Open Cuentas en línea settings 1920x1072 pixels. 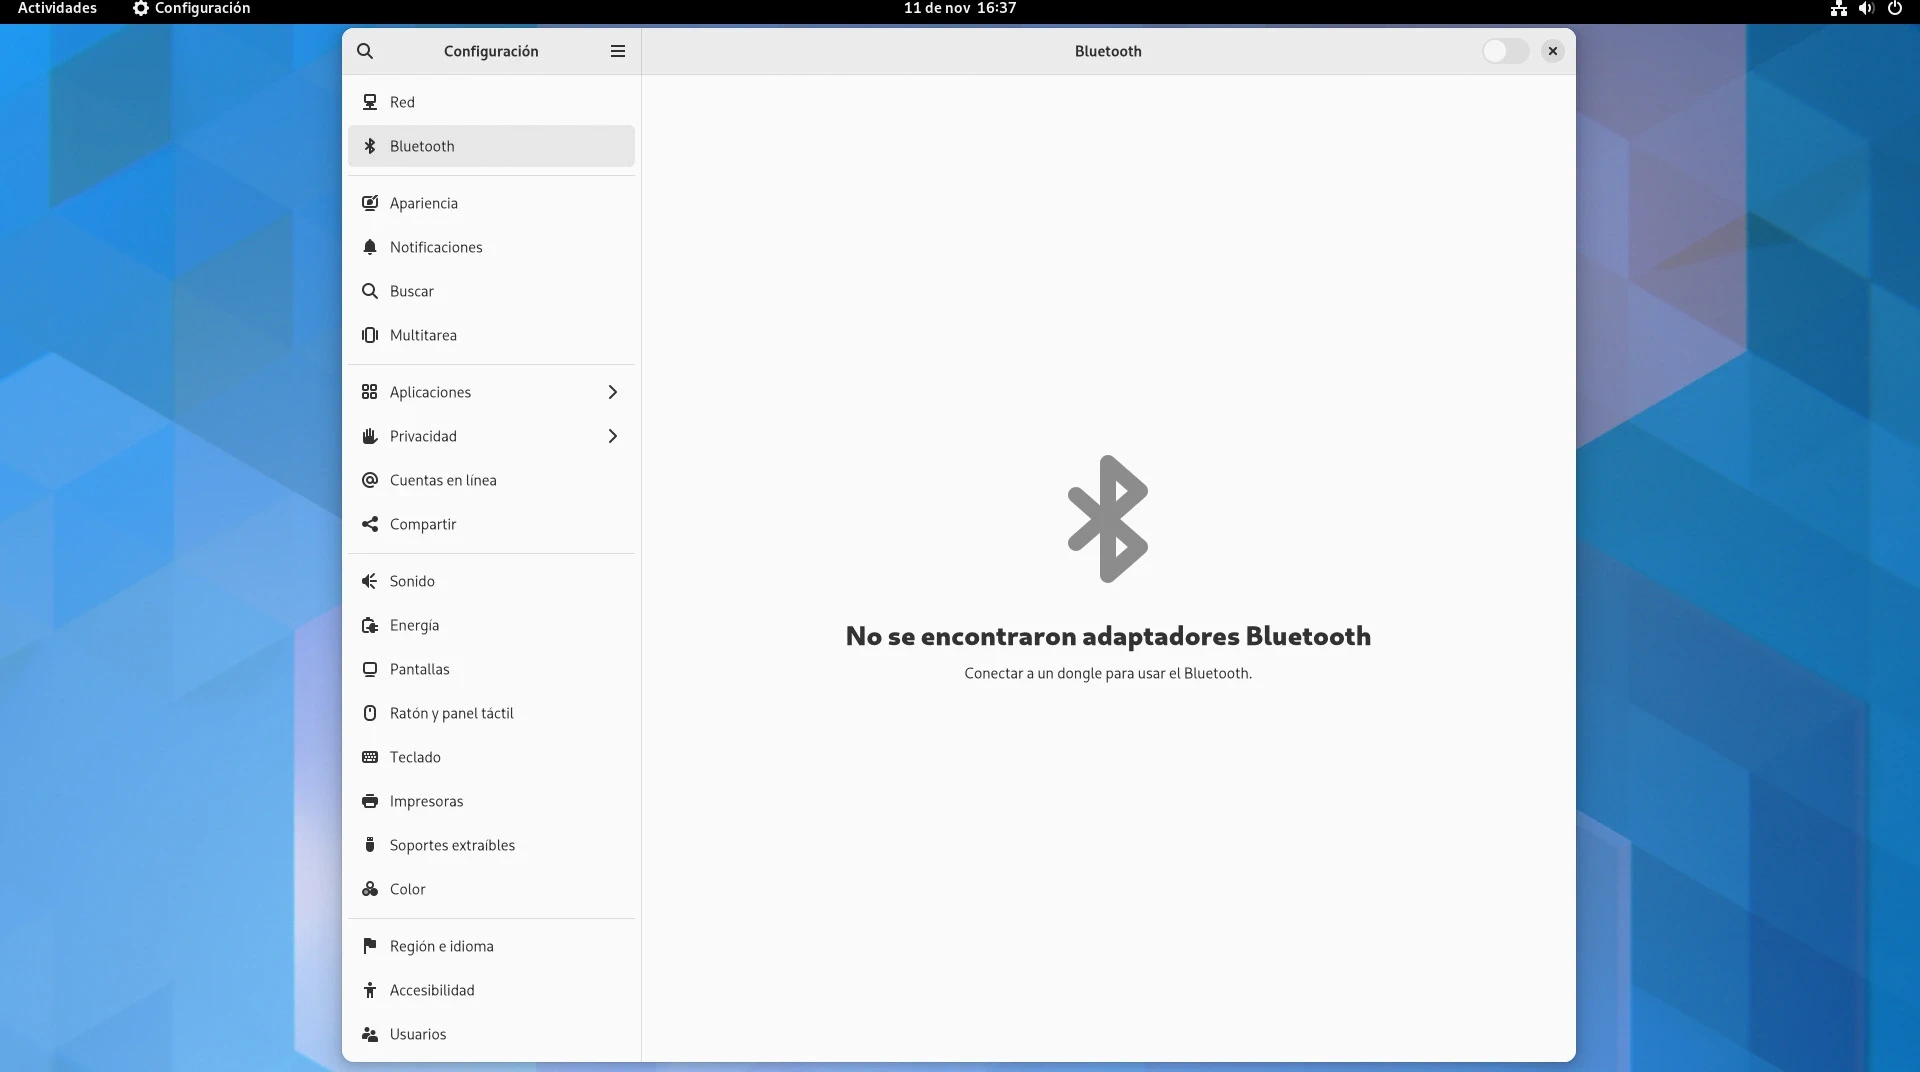[x=443, y=480]
